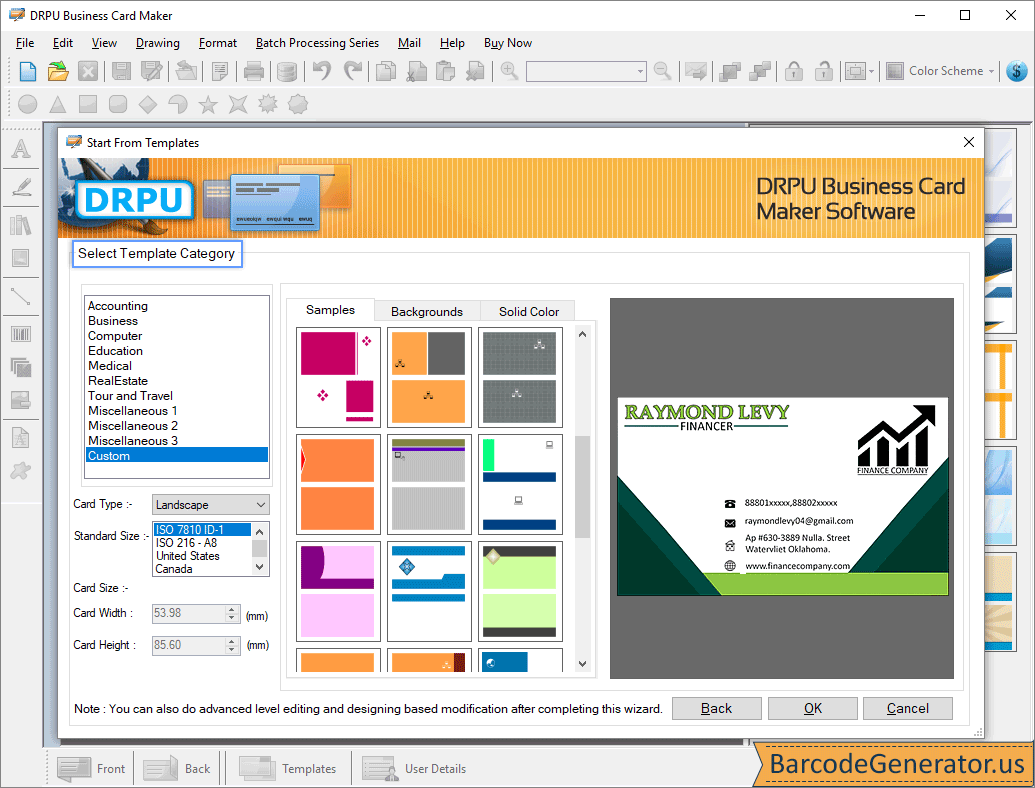Open the zoom level combo box
Screen dimensions: 1035x788
point(586,71)
